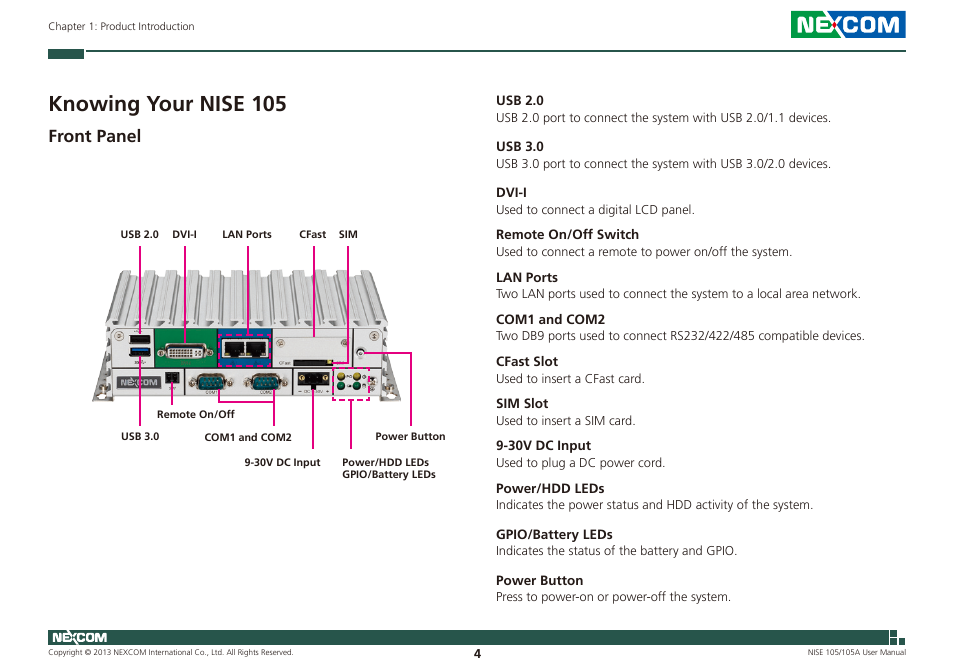Click the '9-30V DC Input' description heading

[543, 446]
